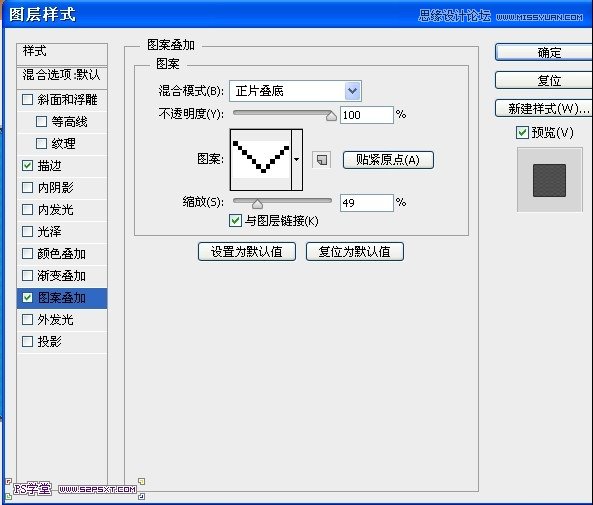Enable the 斜面和浮雕 checkbox
Viewport: 593px width, 505px height.
[x=28, y=100]
